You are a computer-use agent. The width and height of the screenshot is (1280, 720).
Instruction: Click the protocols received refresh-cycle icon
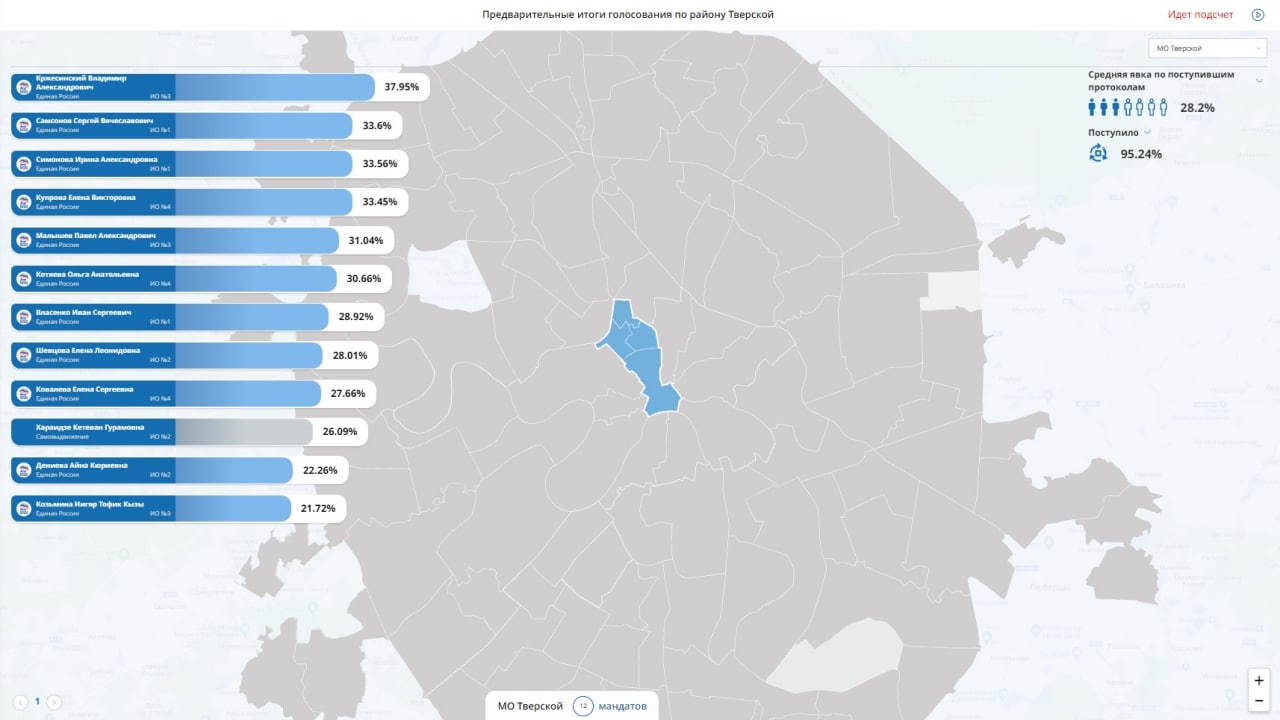click(1098, 153)
